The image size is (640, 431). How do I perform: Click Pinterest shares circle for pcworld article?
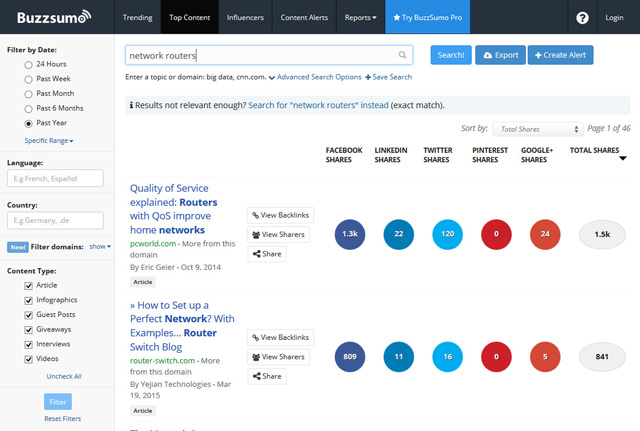pos(496,234)
